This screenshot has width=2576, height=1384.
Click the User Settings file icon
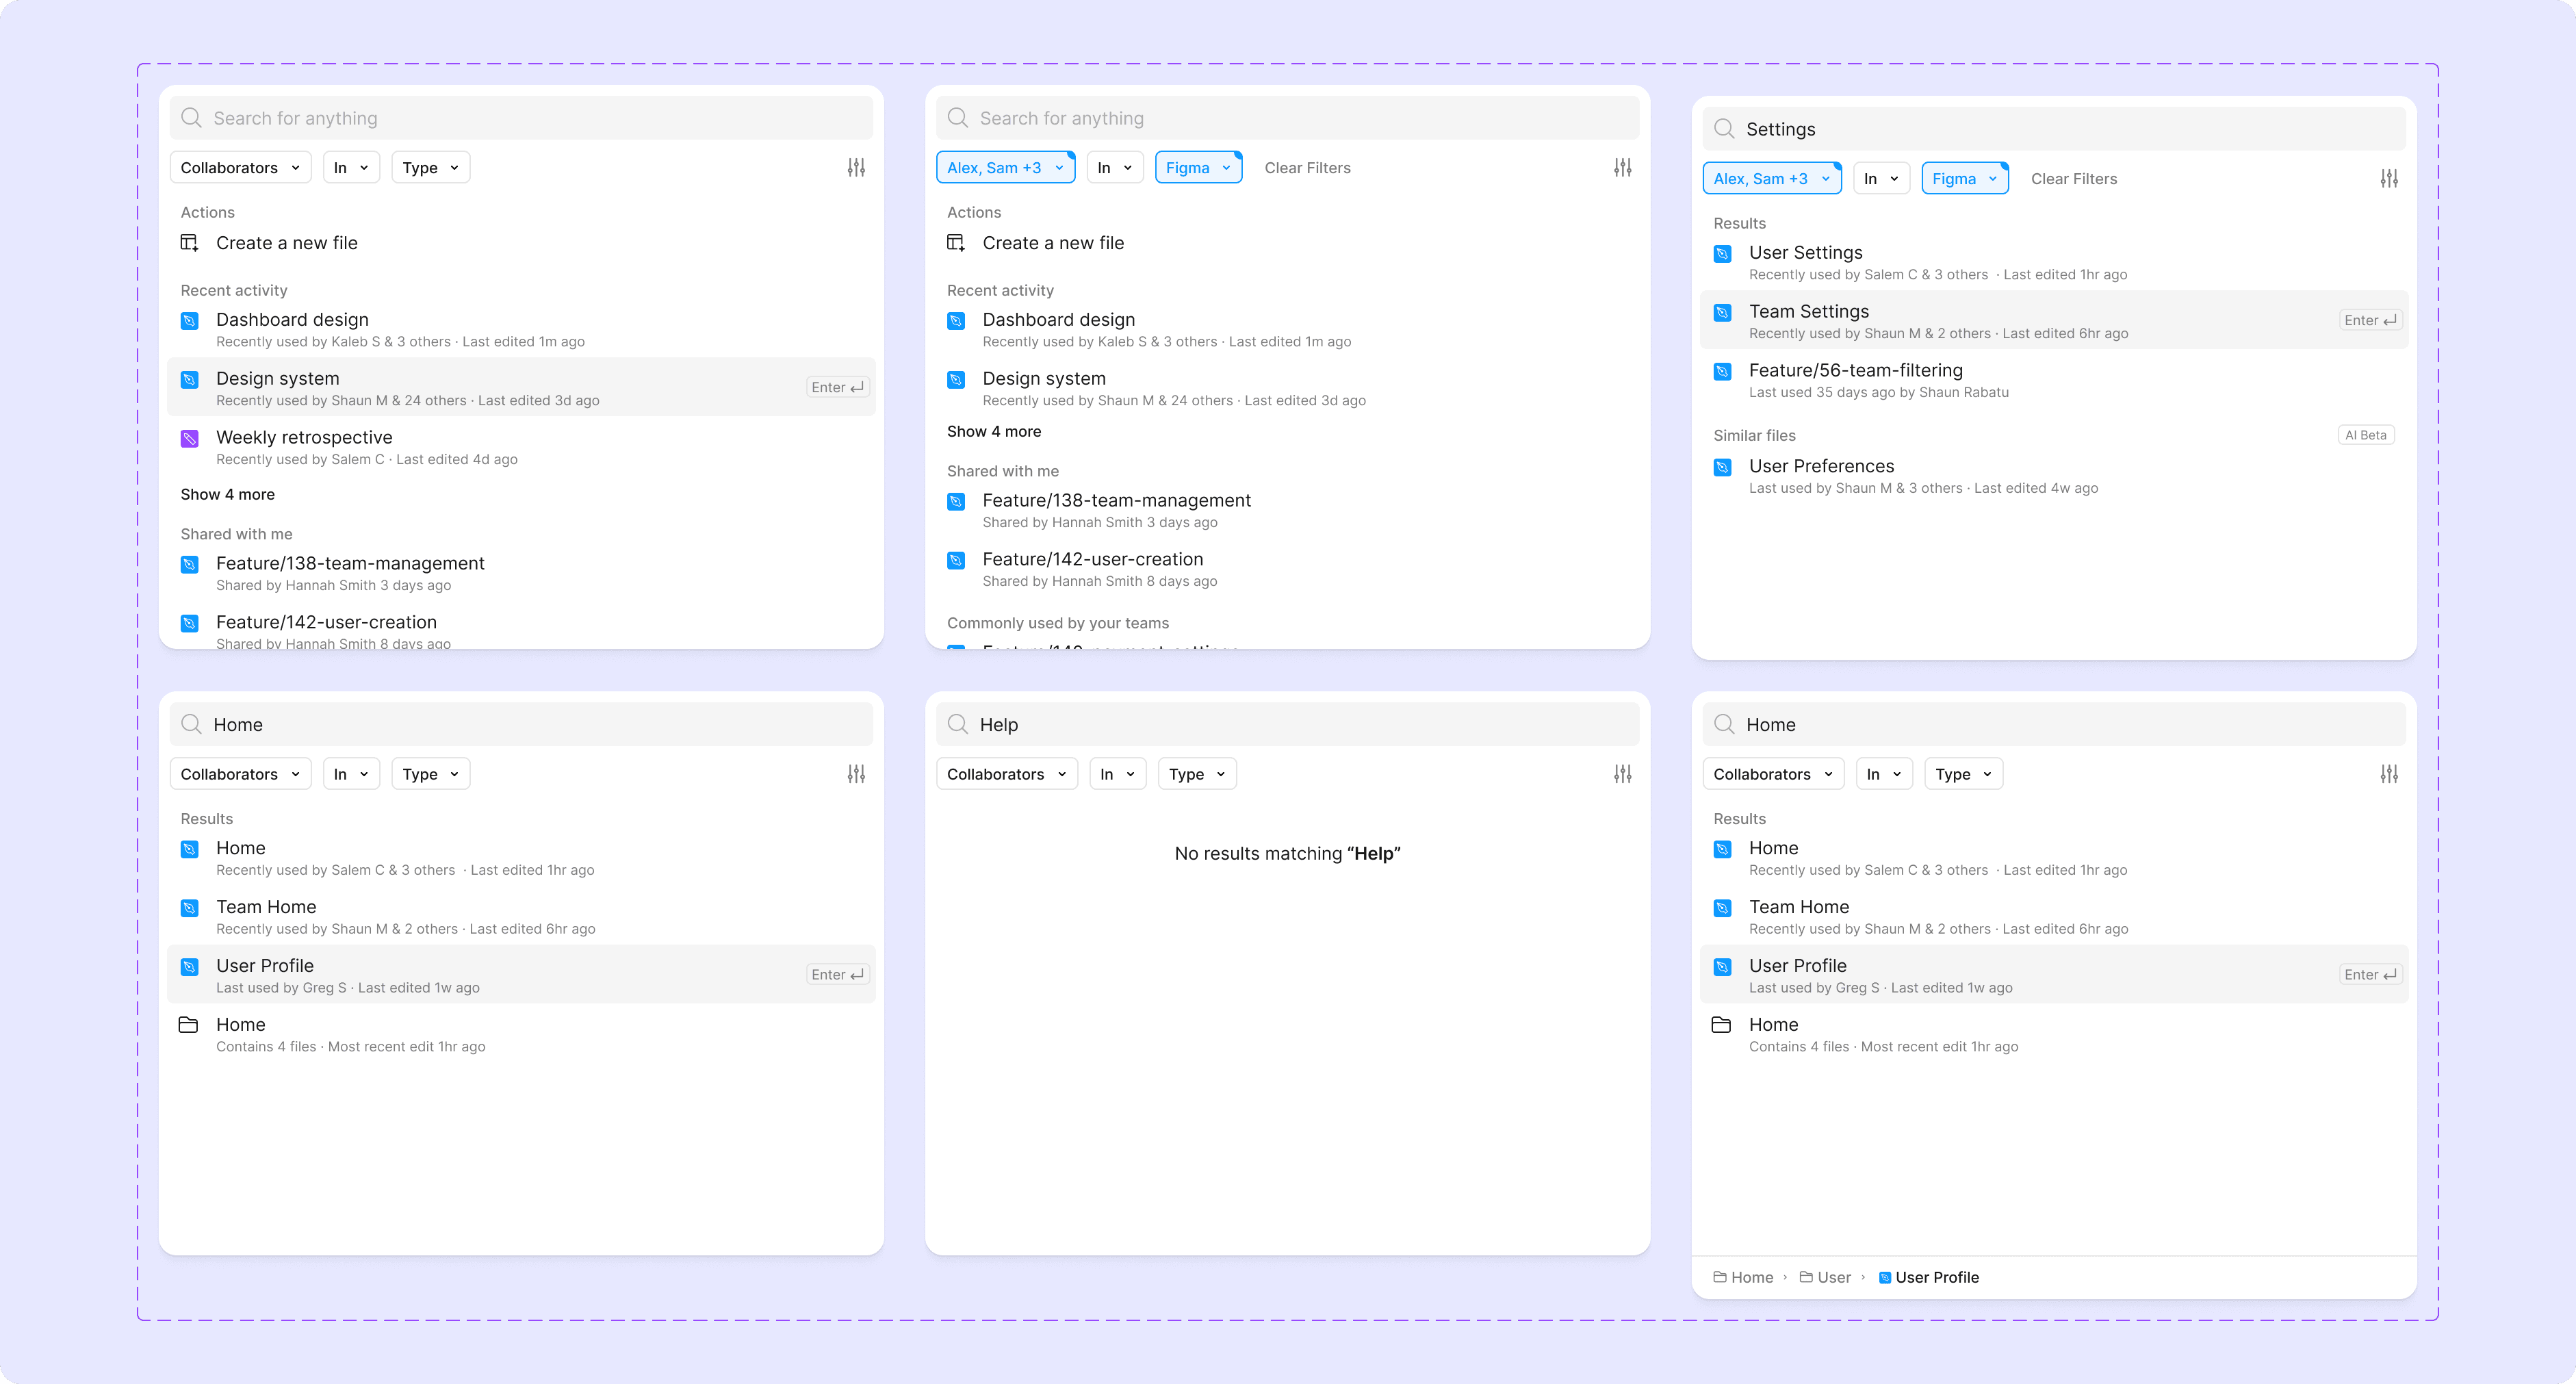pos(1722,254)
